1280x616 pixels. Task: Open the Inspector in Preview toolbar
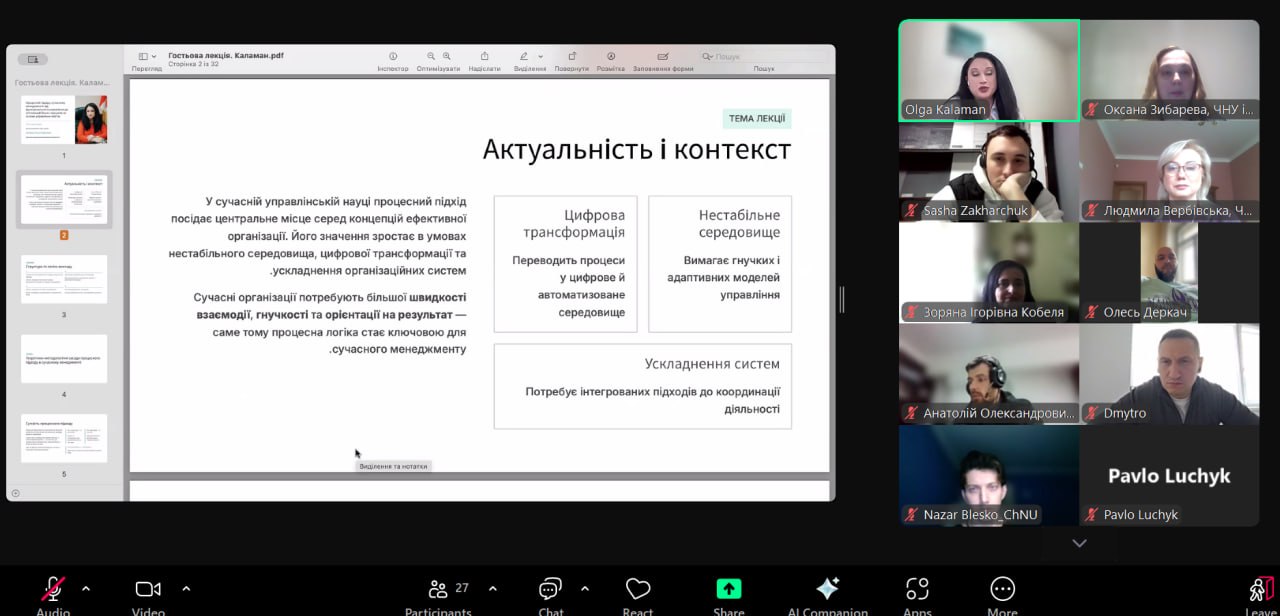(x=393, y=57)
